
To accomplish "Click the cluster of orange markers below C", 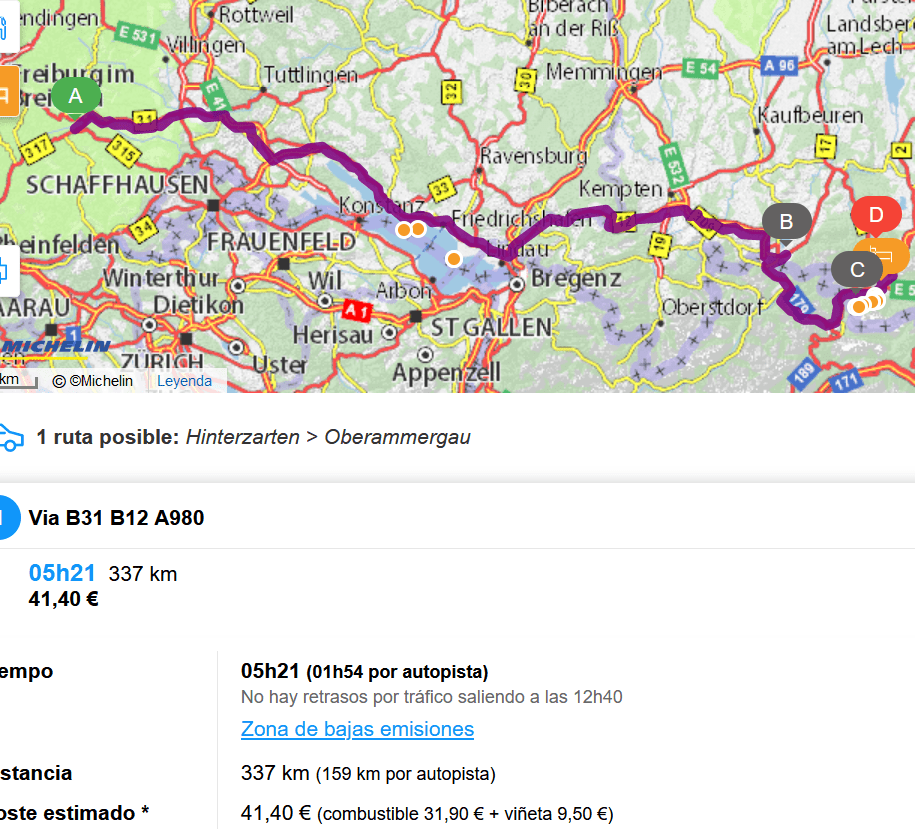I will click(867, 303).
